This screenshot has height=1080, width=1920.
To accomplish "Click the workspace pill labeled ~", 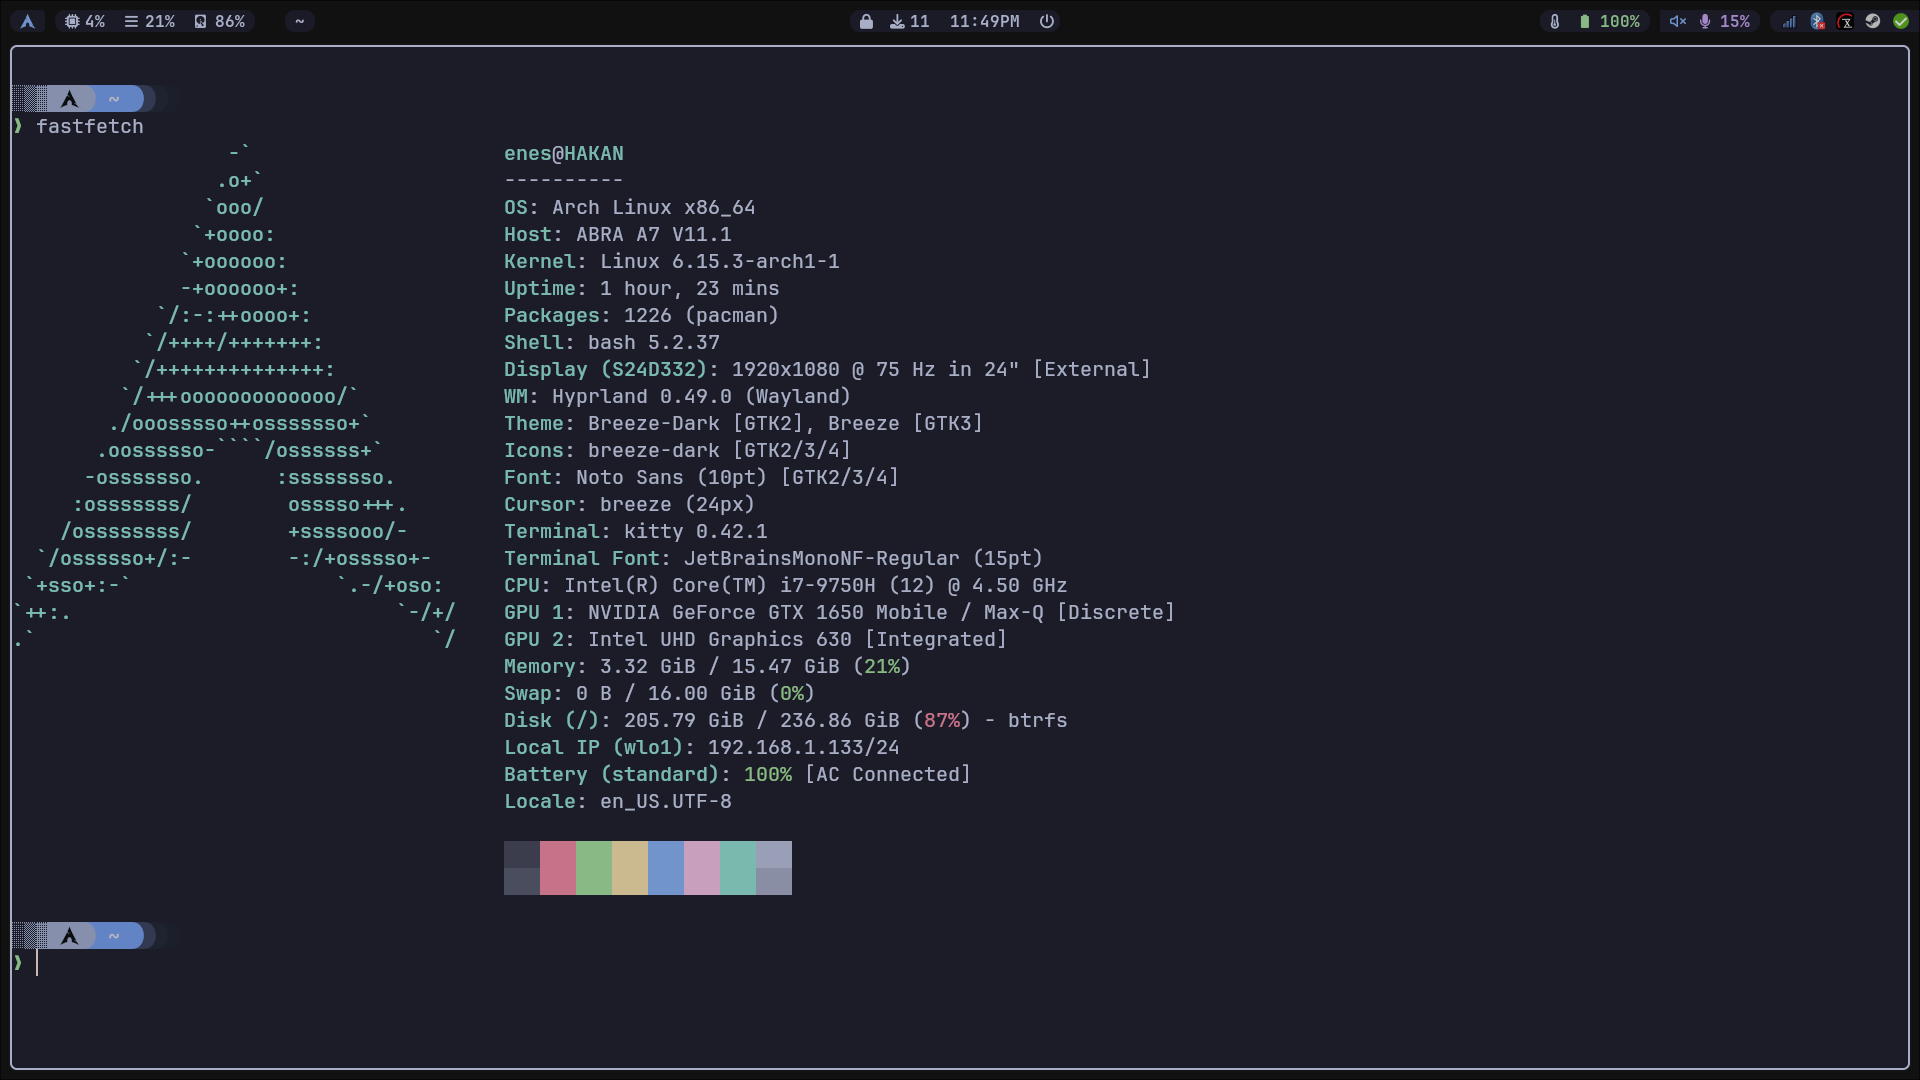I will tap(299, 21).
